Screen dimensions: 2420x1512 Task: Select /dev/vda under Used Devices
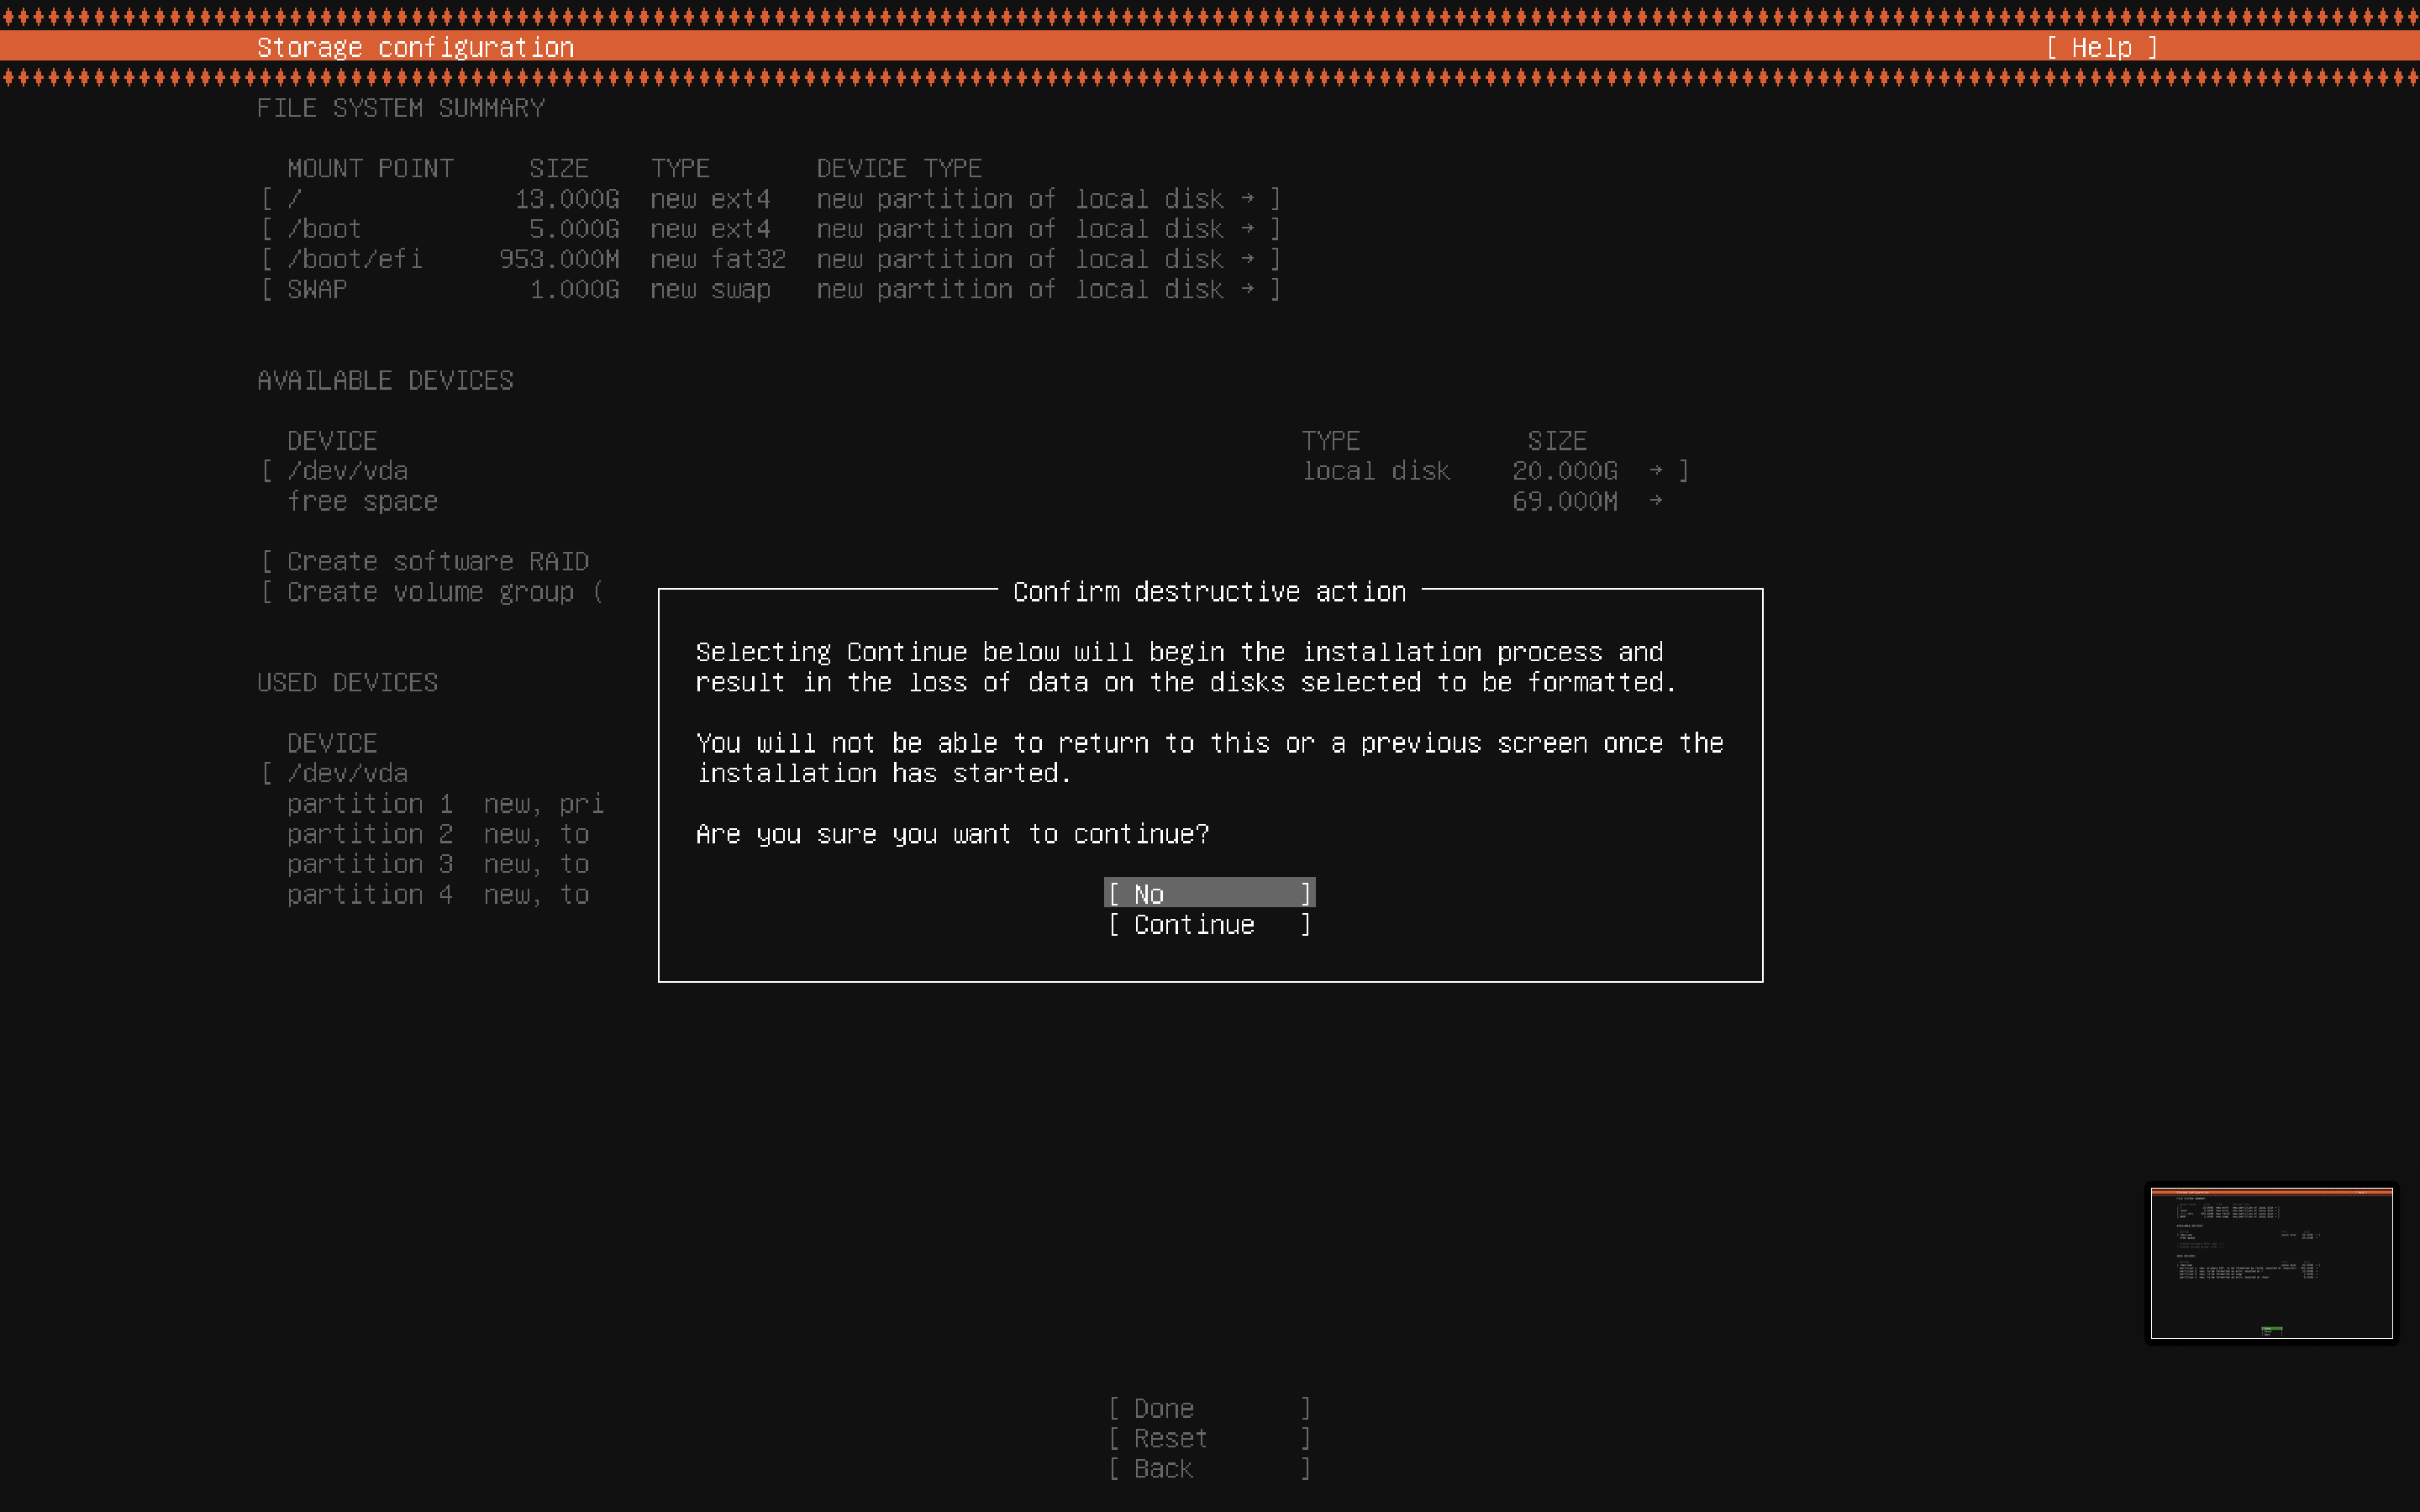pos(347,773)
